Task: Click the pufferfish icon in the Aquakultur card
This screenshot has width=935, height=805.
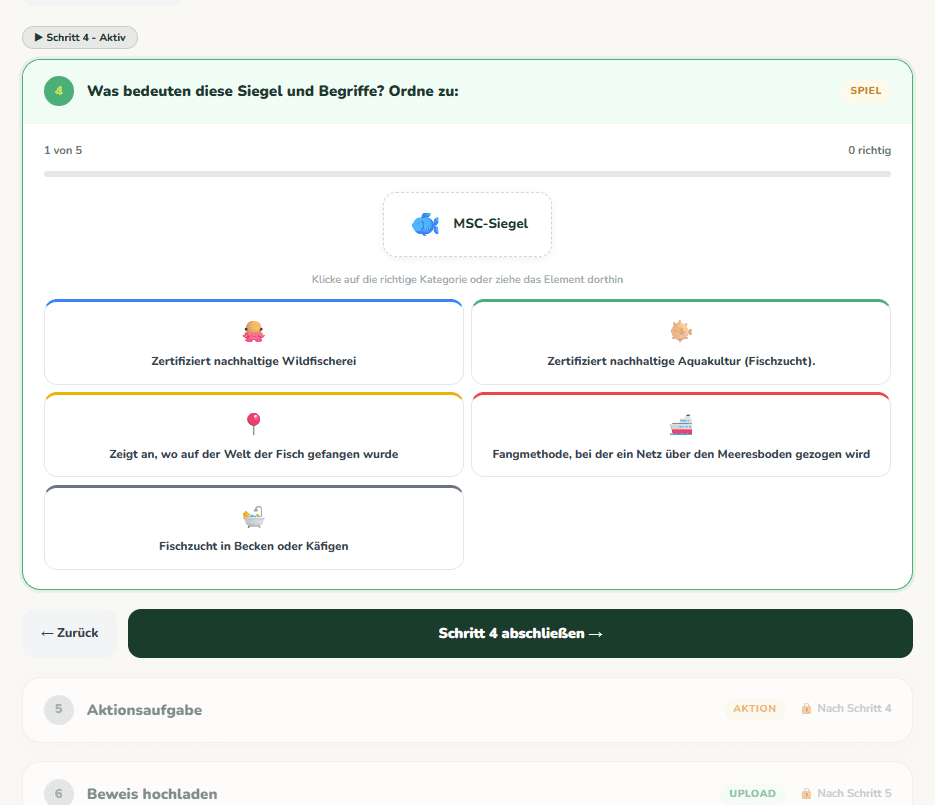Action: pyautogui.click(x=680, y=331)
